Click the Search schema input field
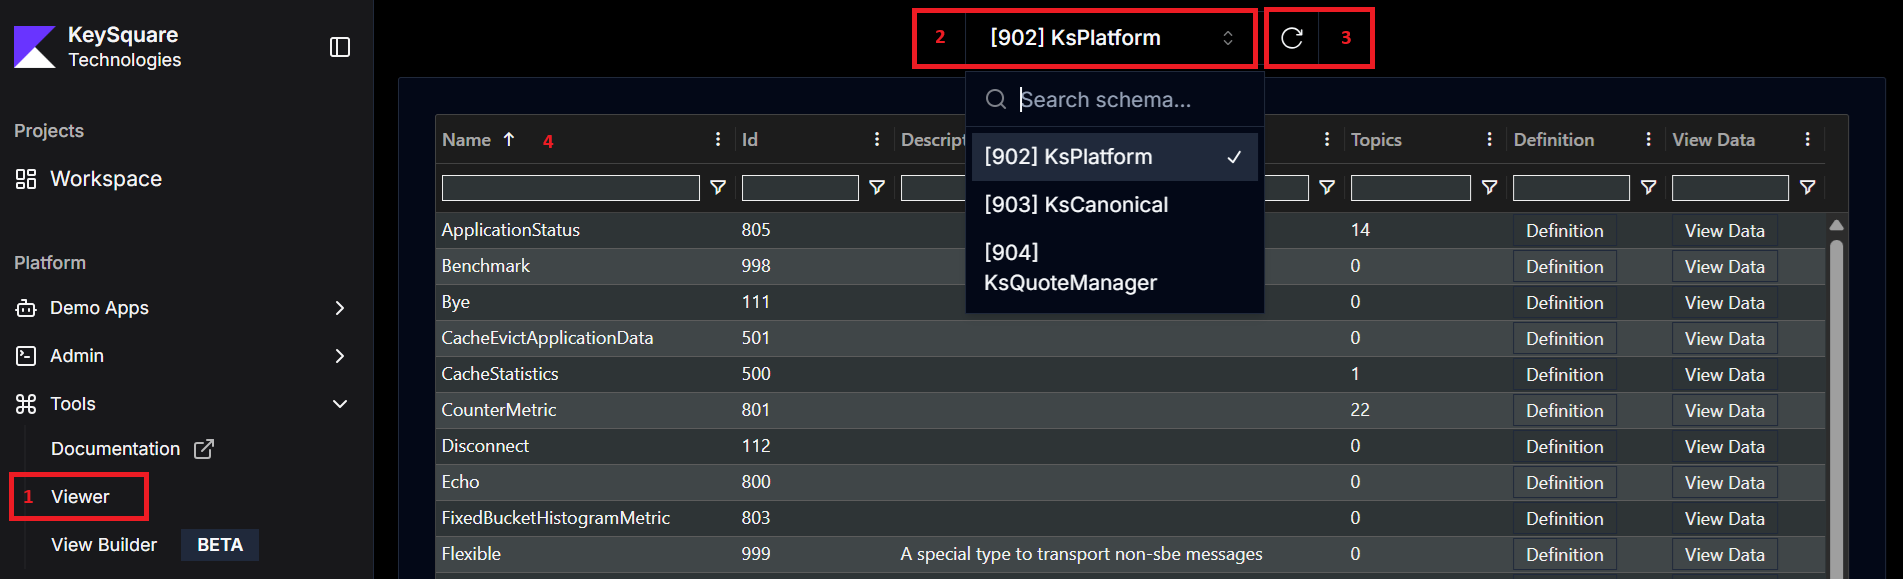The height and width of the screenshot is (579, 1903). point(1130,100)
